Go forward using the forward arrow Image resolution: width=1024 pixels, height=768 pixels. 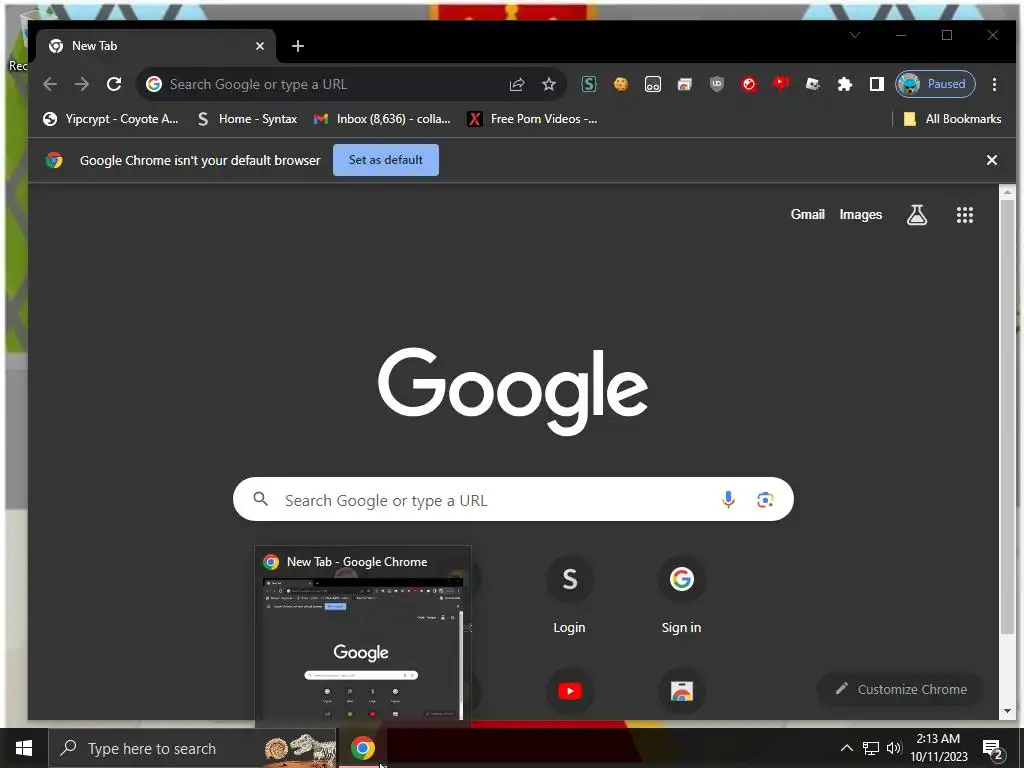tap(82, 84)
